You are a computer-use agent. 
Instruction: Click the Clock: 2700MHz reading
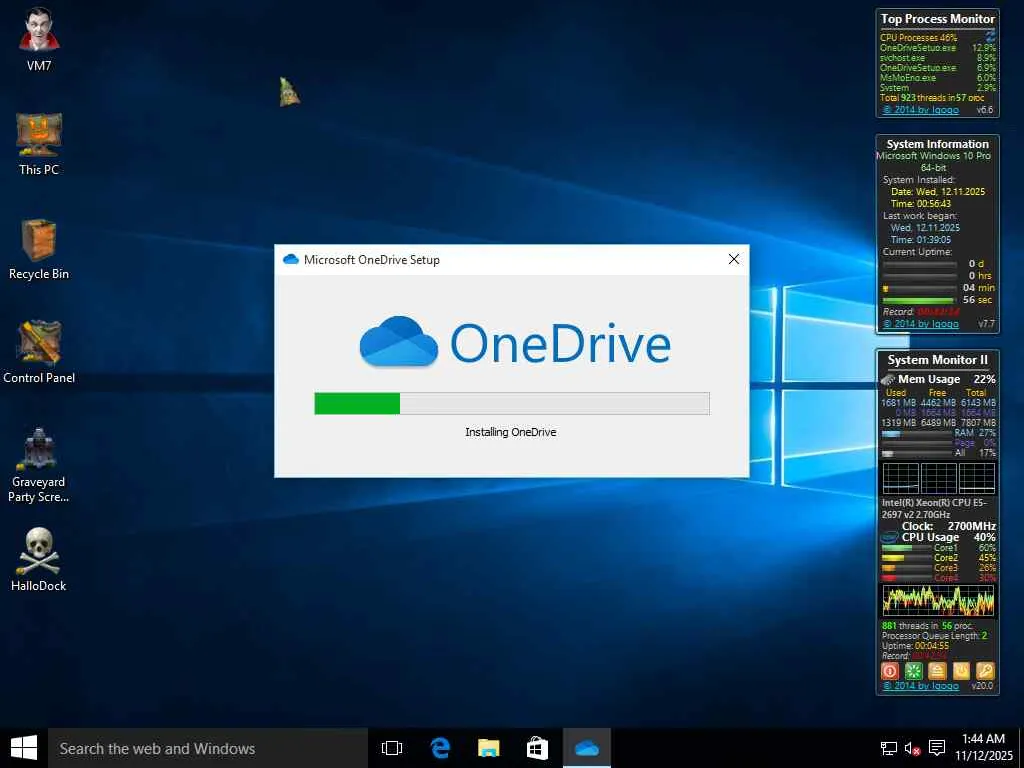(x=948, y=526)
